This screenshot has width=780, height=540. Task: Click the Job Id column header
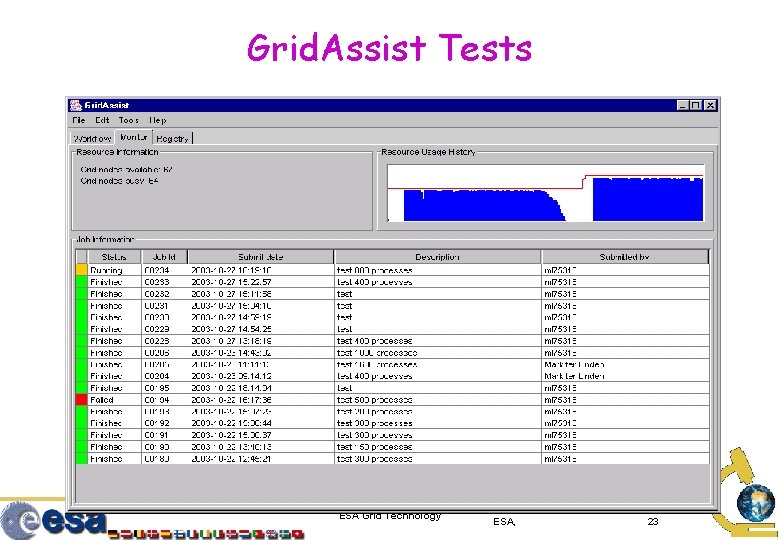[164, 257]
